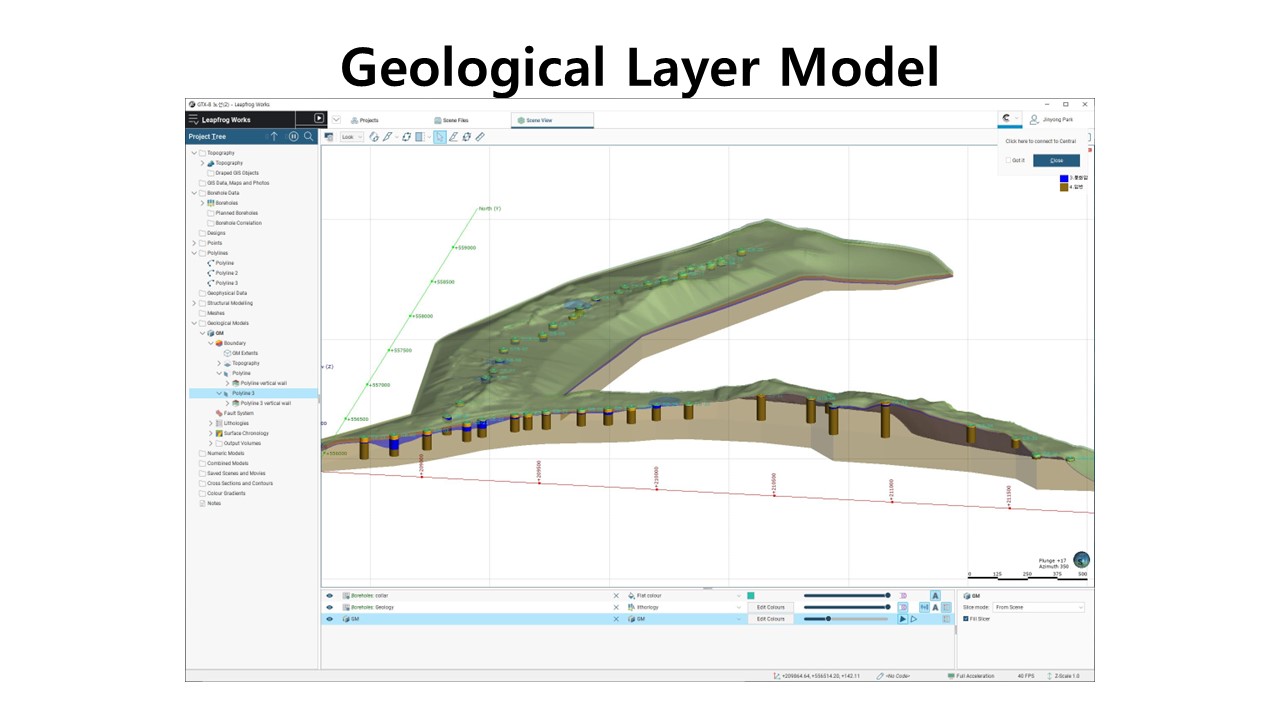This screenshot has width=1280, height=720.
Task: Click Edit Colours for the GM row
Action: click(x=770, y=619)
